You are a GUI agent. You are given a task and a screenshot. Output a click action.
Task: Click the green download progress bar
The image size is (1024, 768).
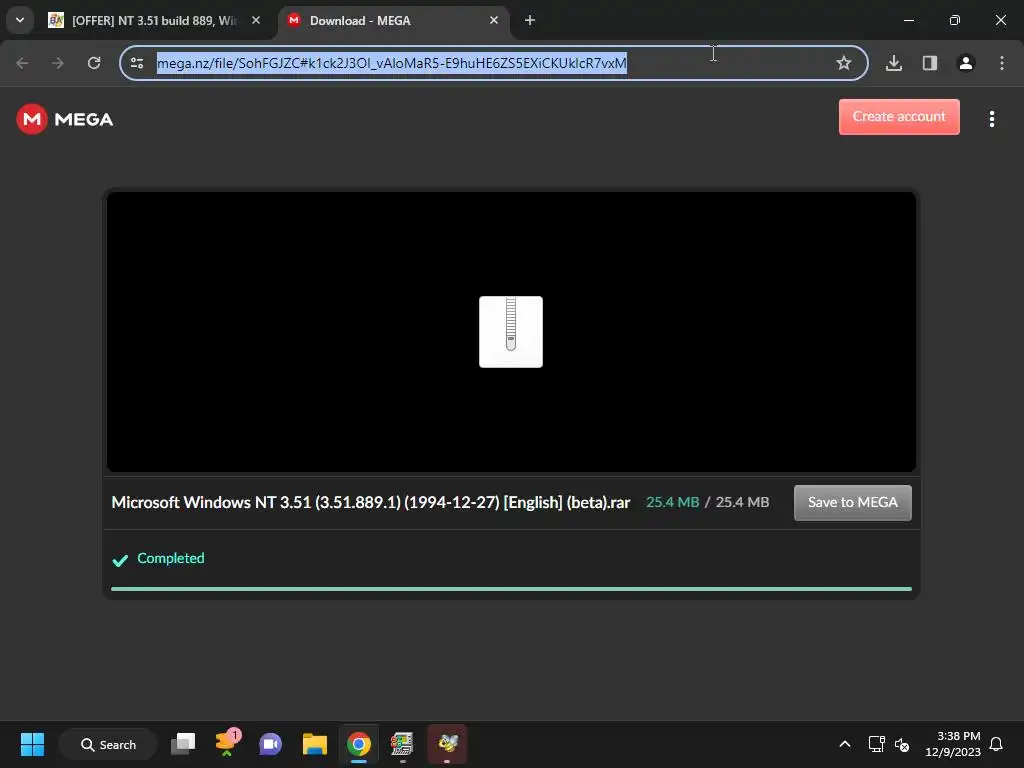tap(511, 588)
